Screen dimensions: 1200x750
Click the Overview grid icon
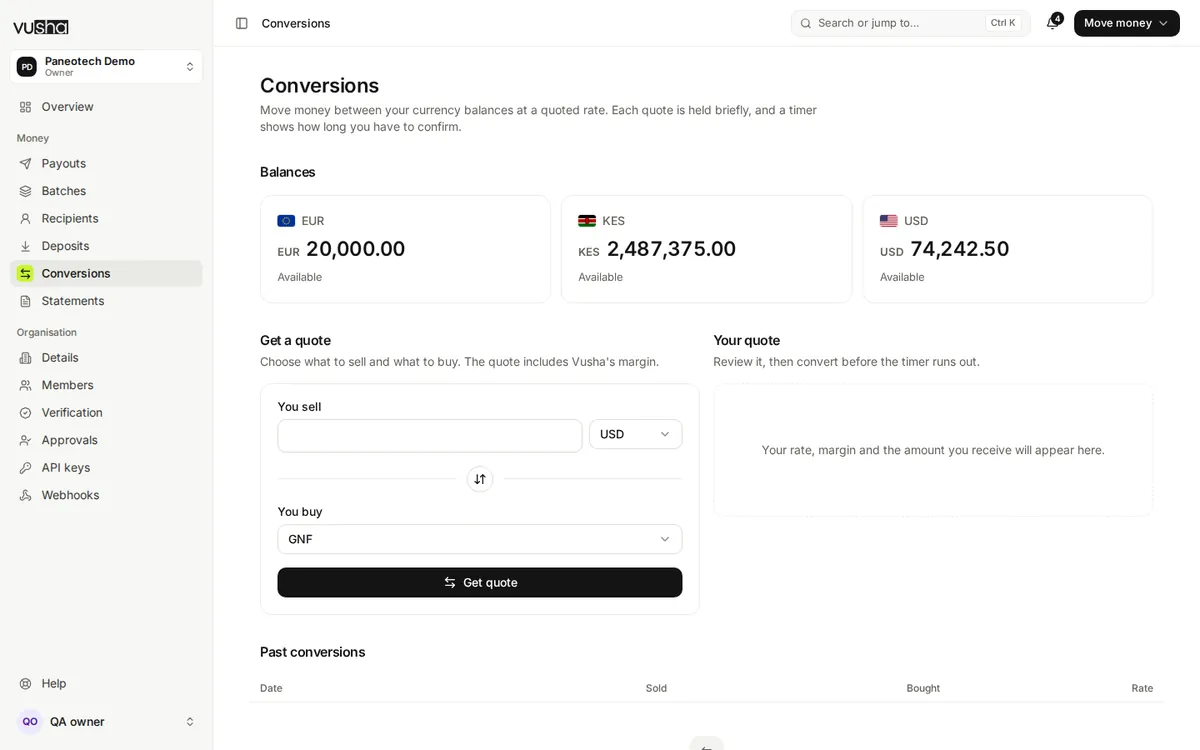25,107
